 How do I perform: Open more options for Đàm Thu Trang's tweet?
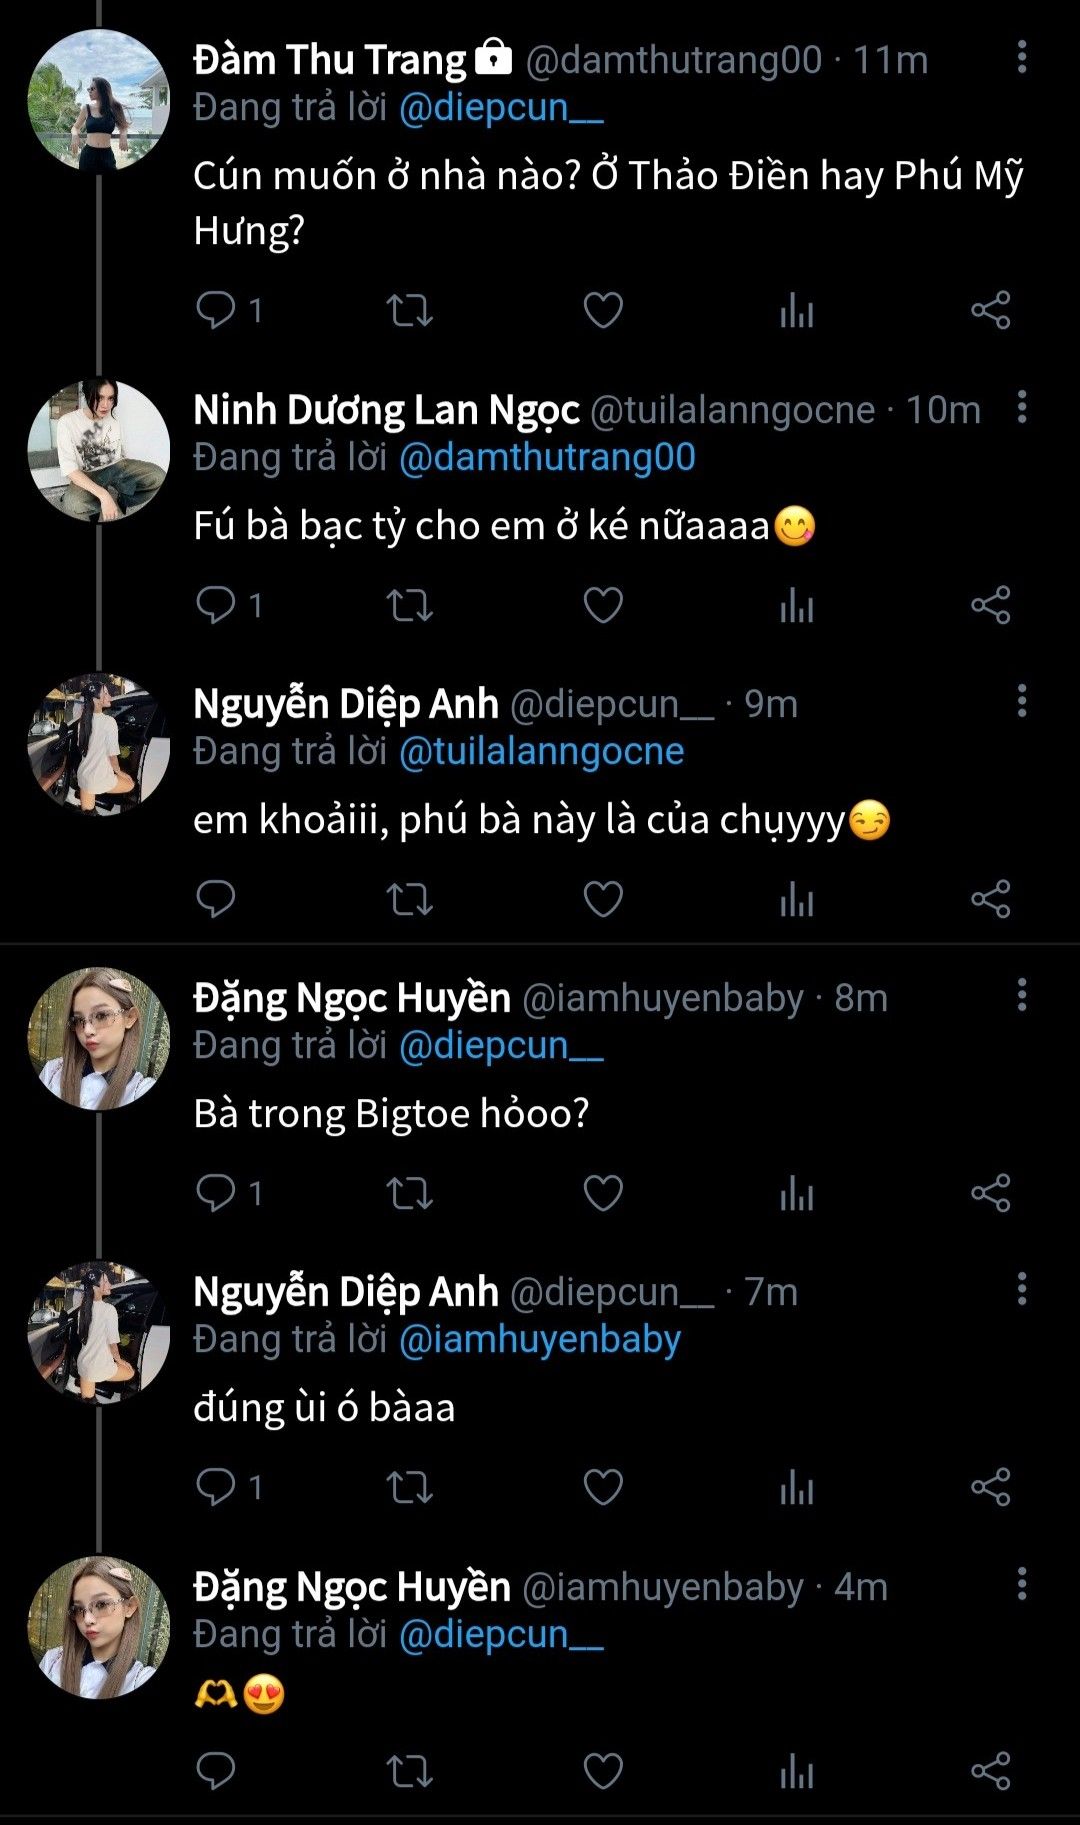click(x=1021, y=58)
